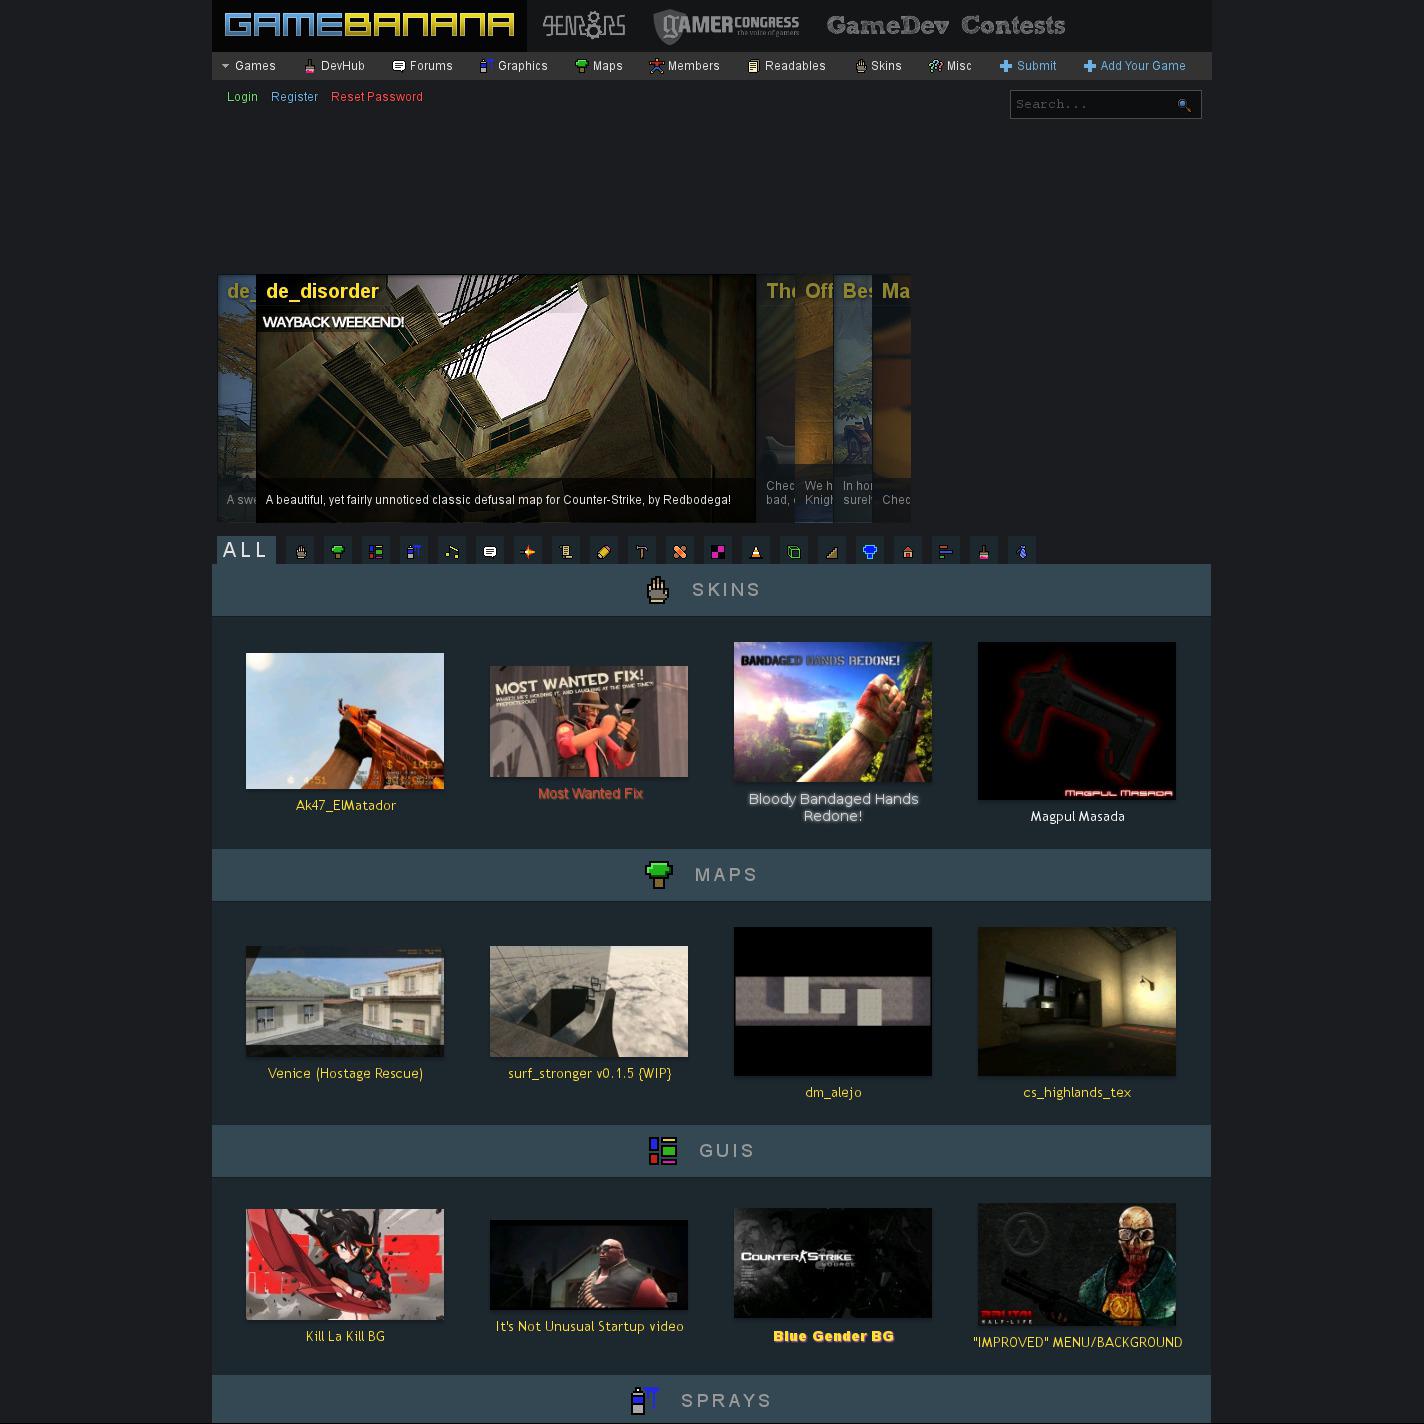Click the blue trophy filter icon

tap(870, 551)
